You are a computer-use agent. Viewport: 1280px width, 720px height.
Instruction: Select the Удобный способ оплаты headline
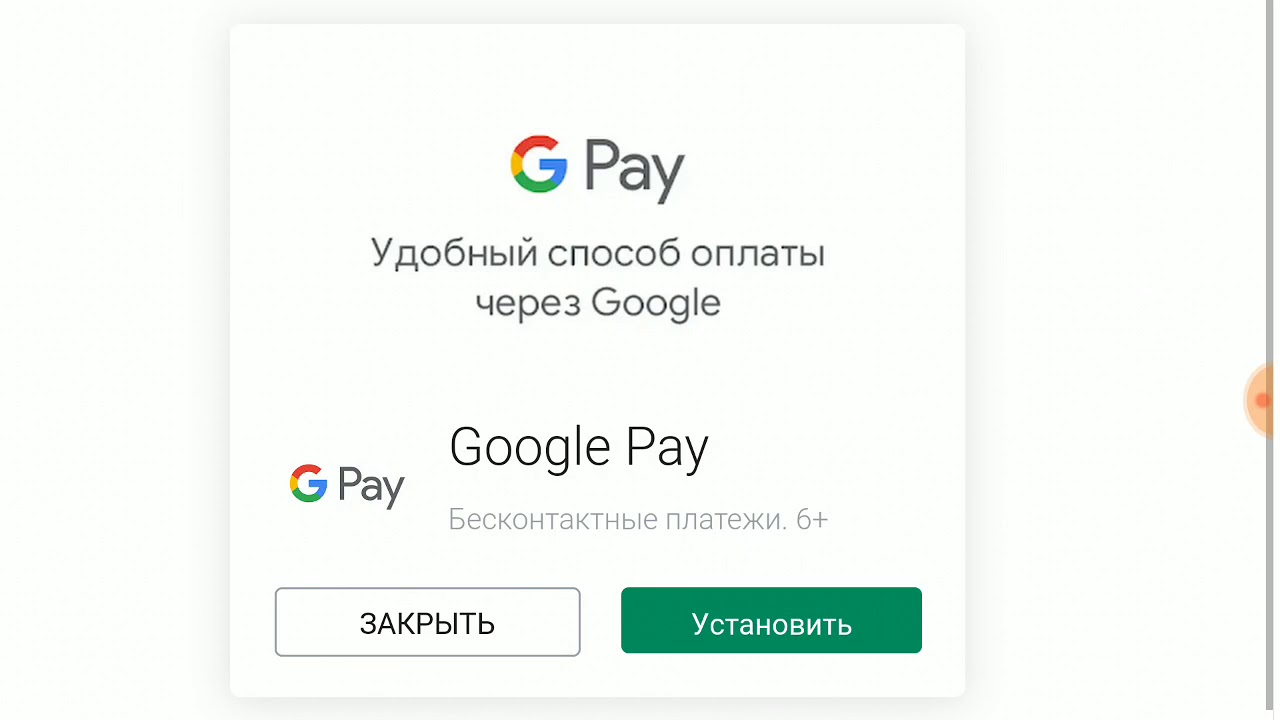597,253
